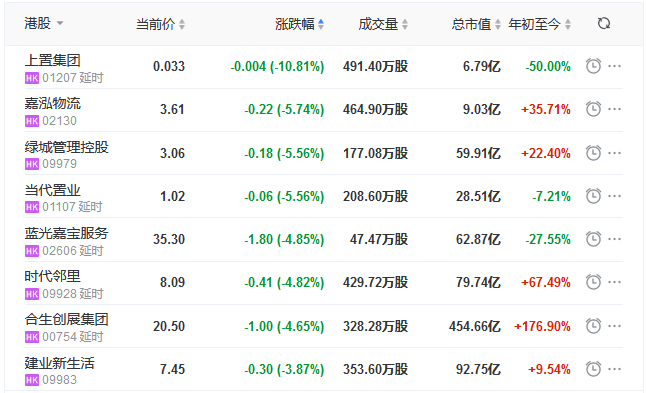Select the volume 353.60万股
The image size is (647, 393).
pyautogui.click(x=375, y=369)
